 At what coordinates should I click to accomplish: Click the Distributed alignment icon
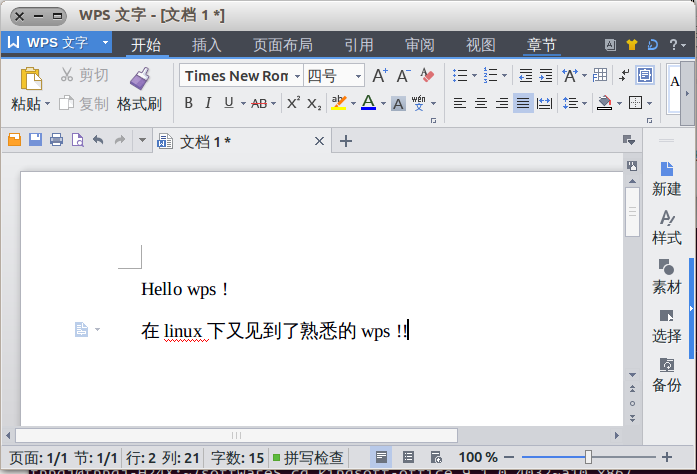click(x=544, y=104)
